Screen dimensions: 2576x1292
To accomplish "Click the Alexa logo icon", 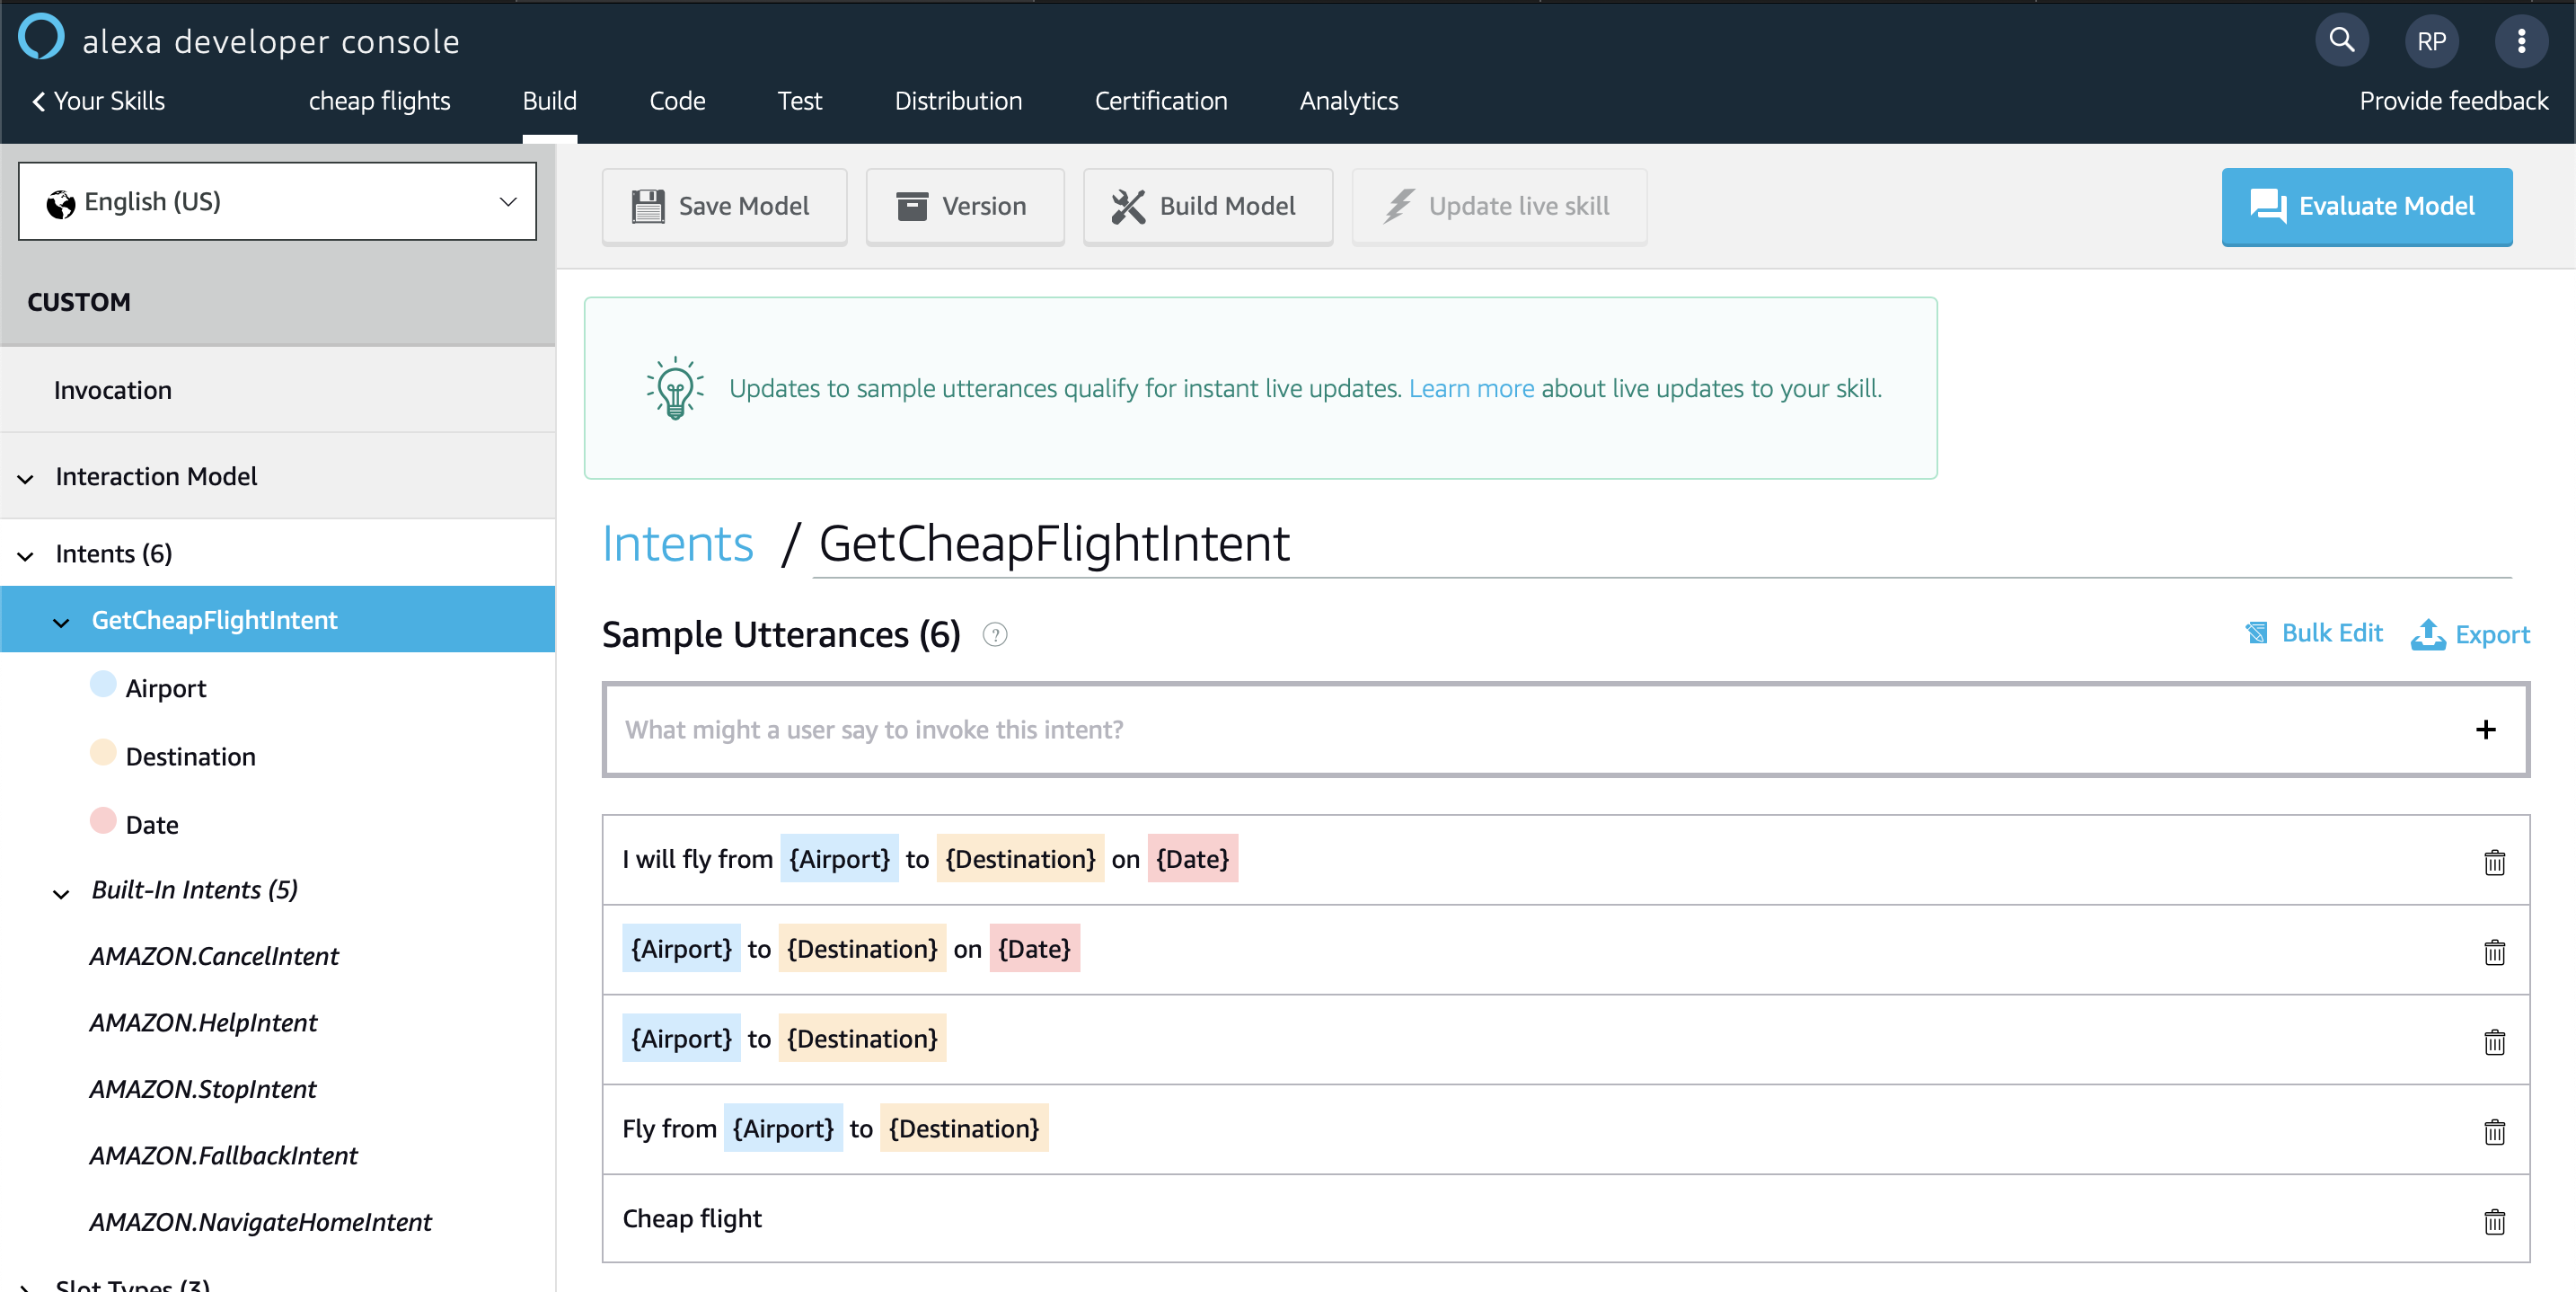I will 41,38.
